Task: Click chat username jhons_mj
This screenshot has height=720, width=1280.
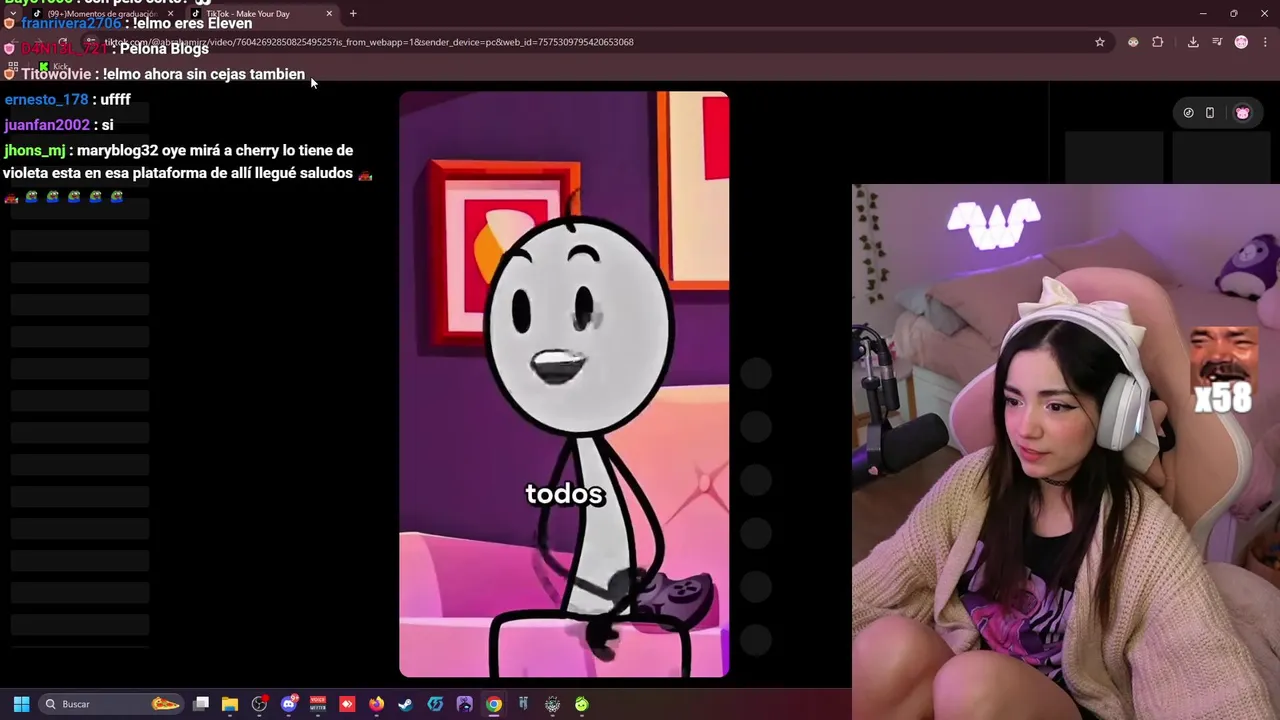Action: pos(35,151)
